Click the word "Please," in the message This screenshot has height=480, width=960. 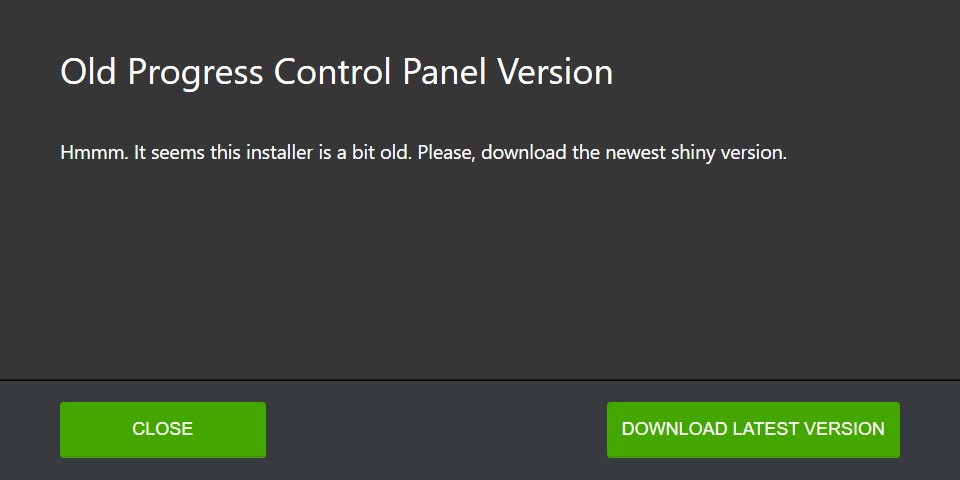tap(449, 155)
